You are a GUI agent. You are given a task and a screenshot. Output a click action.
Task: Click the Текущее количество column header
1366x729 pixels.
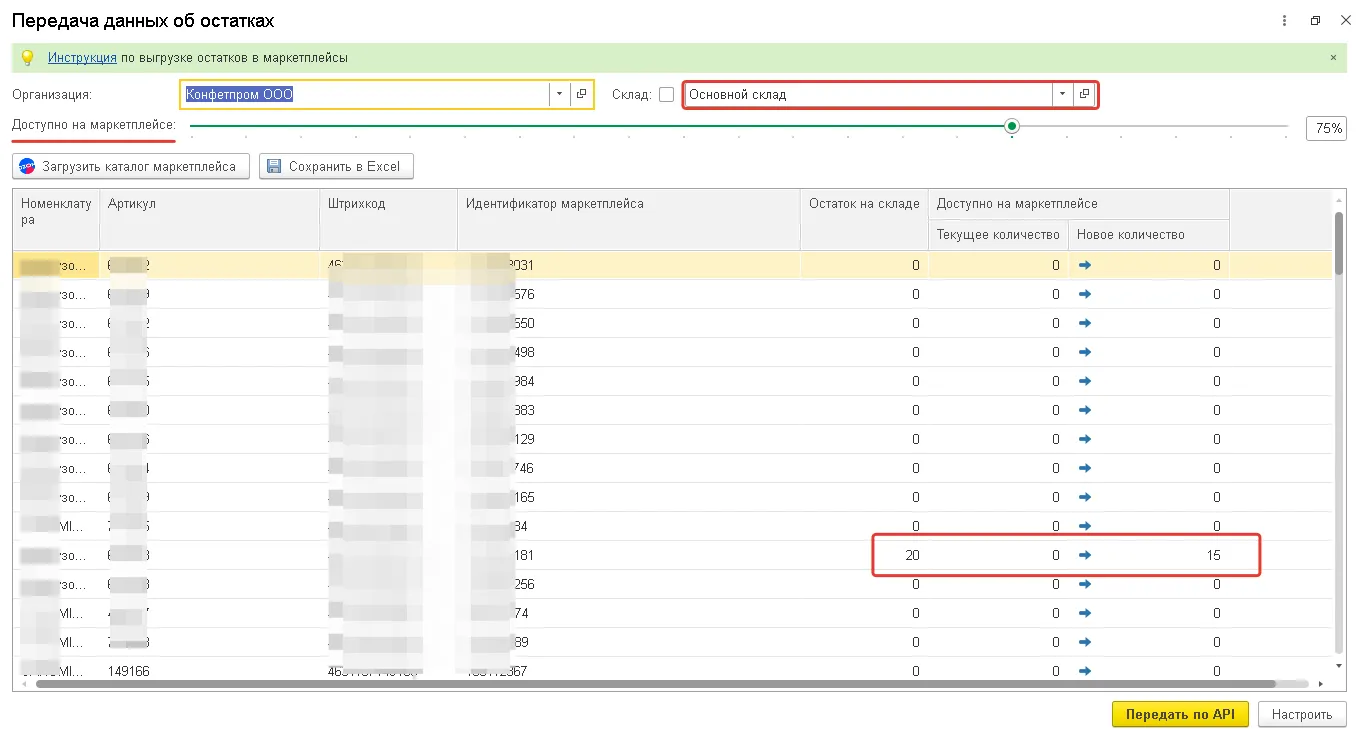click(998, 235)
